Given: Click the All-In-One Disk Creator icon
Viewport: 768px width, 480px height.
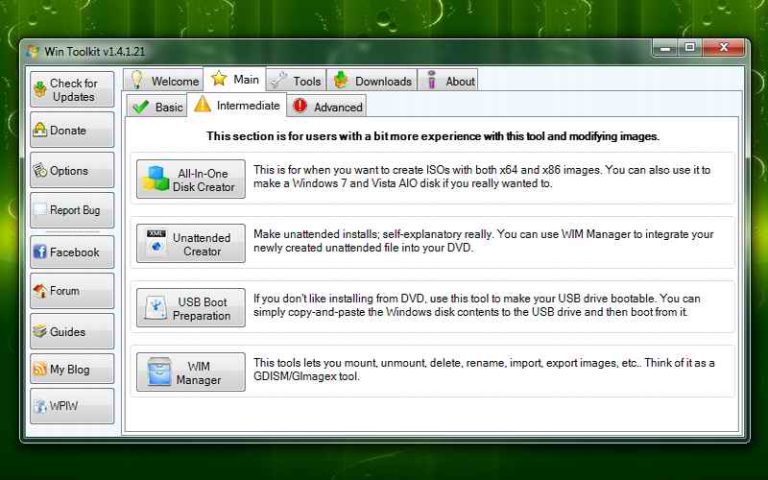Looking at the screenshot, I should coord(156,180).
